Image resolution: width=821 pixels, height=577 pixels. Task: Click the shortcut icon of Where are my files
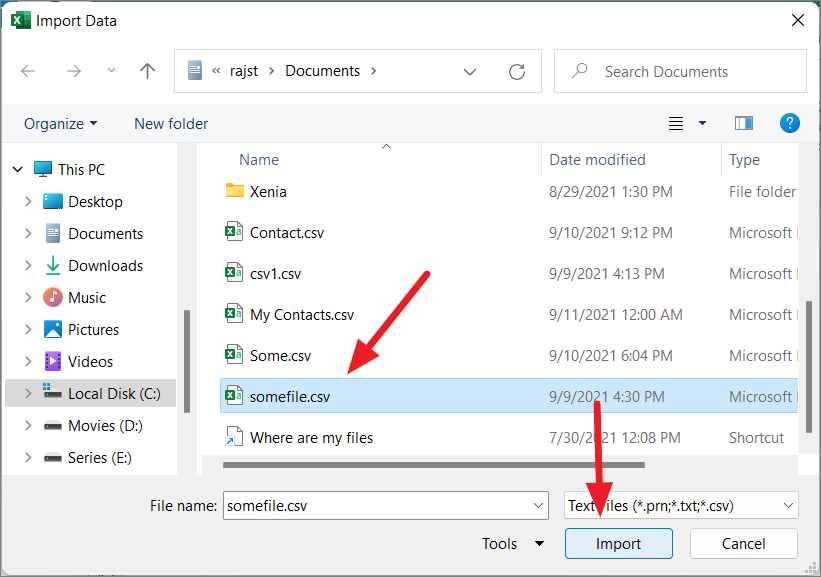pyautogui.click(x=232, y=437)
